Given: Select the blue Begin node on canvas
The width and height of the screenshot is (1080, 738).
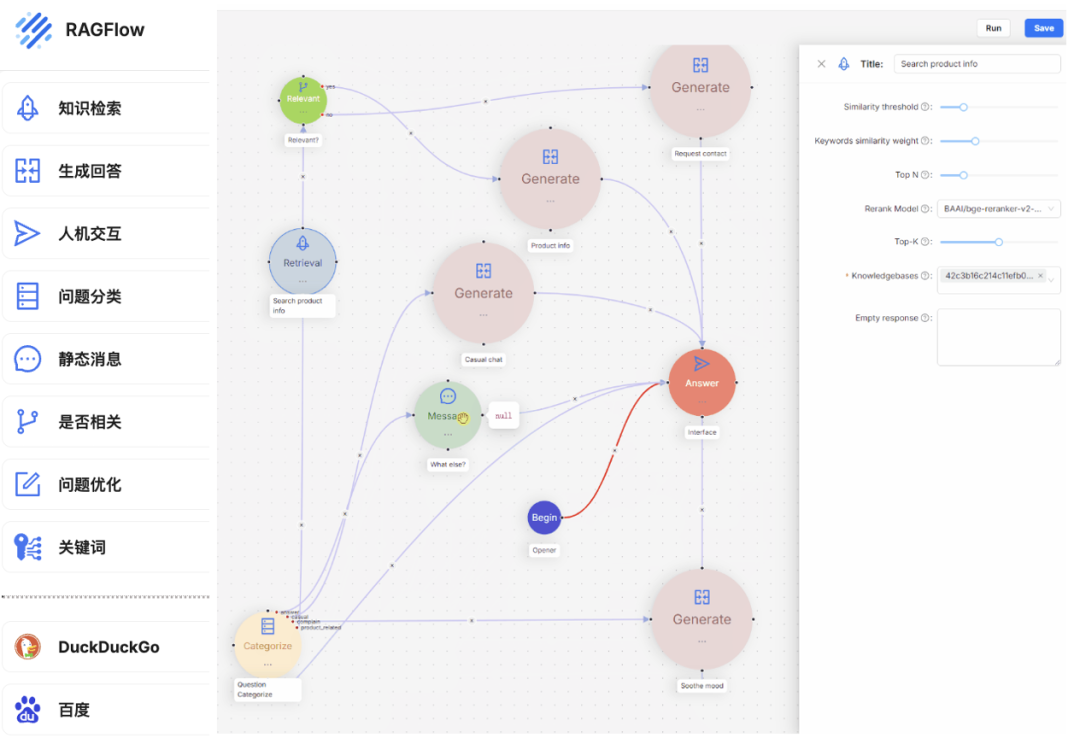Looking at the screenshot, I should (544, 518).
